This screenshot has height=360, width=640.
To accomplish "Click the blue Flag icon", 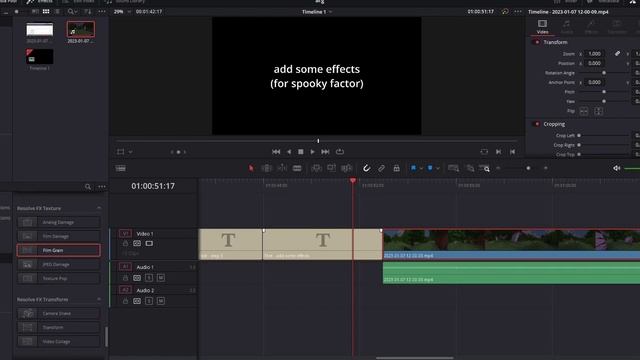I will click(413, 168).
